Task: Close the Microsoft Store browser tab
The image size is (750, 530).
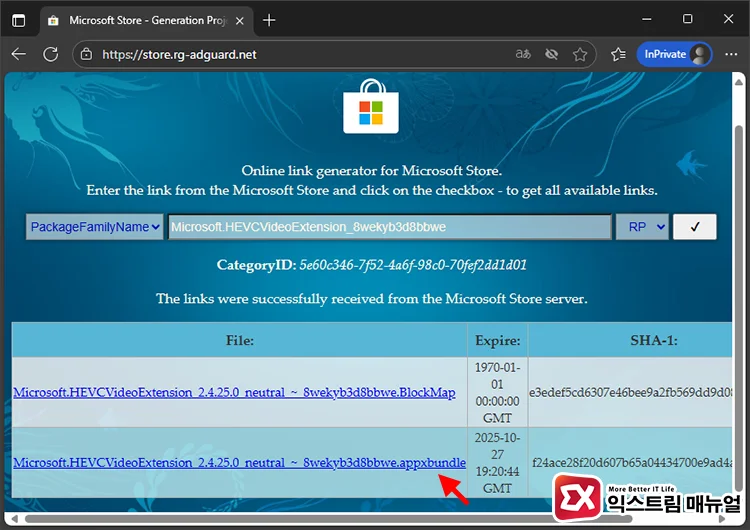Action: click(x=236, y=20)
